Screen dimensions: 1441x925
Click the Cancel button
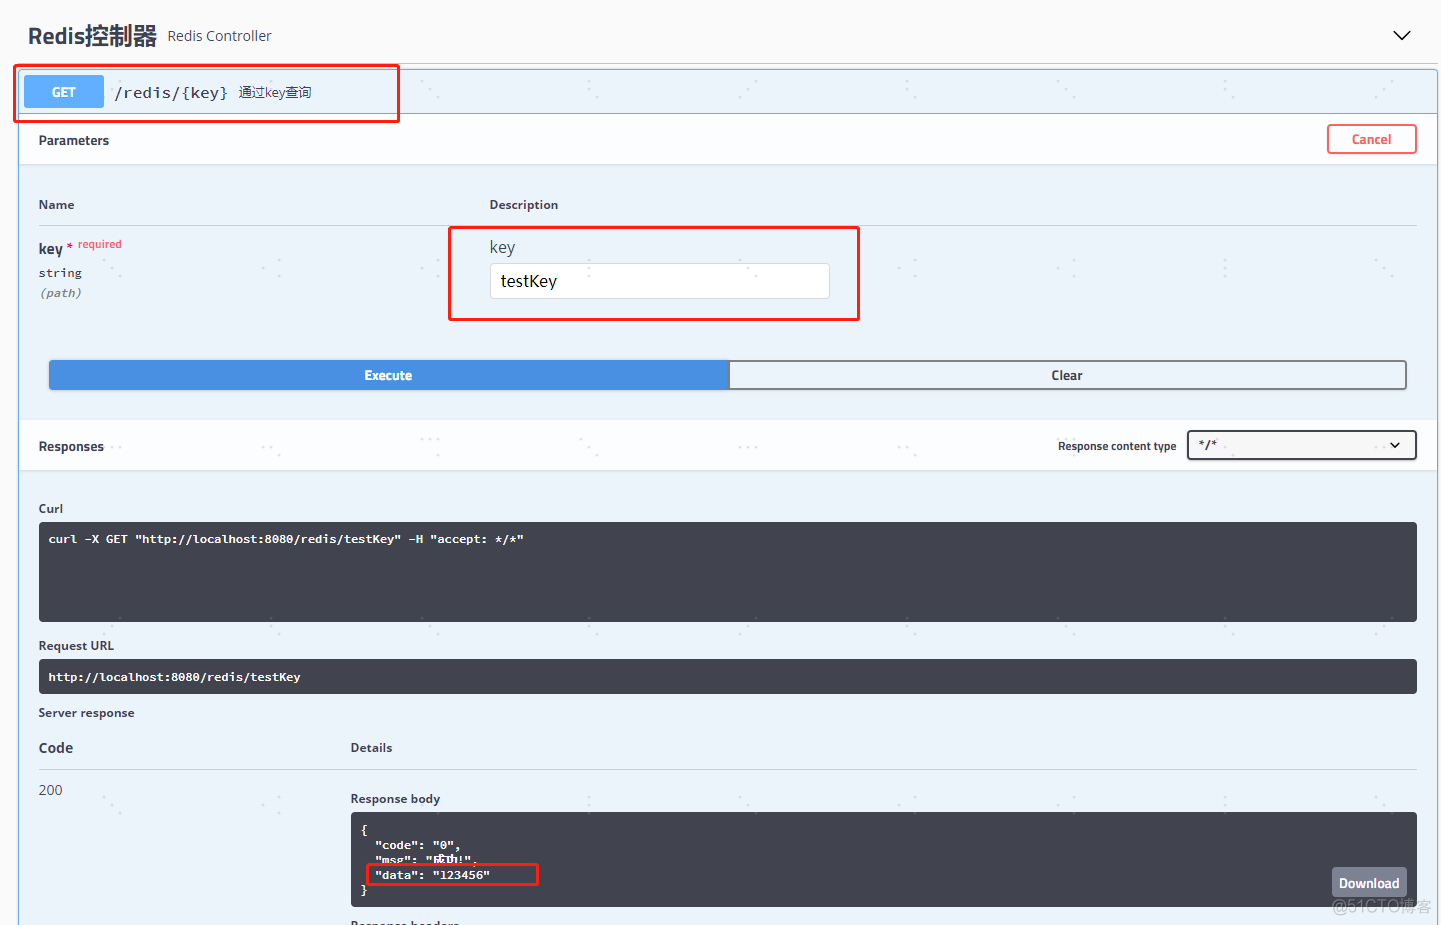click(1371, 139)
